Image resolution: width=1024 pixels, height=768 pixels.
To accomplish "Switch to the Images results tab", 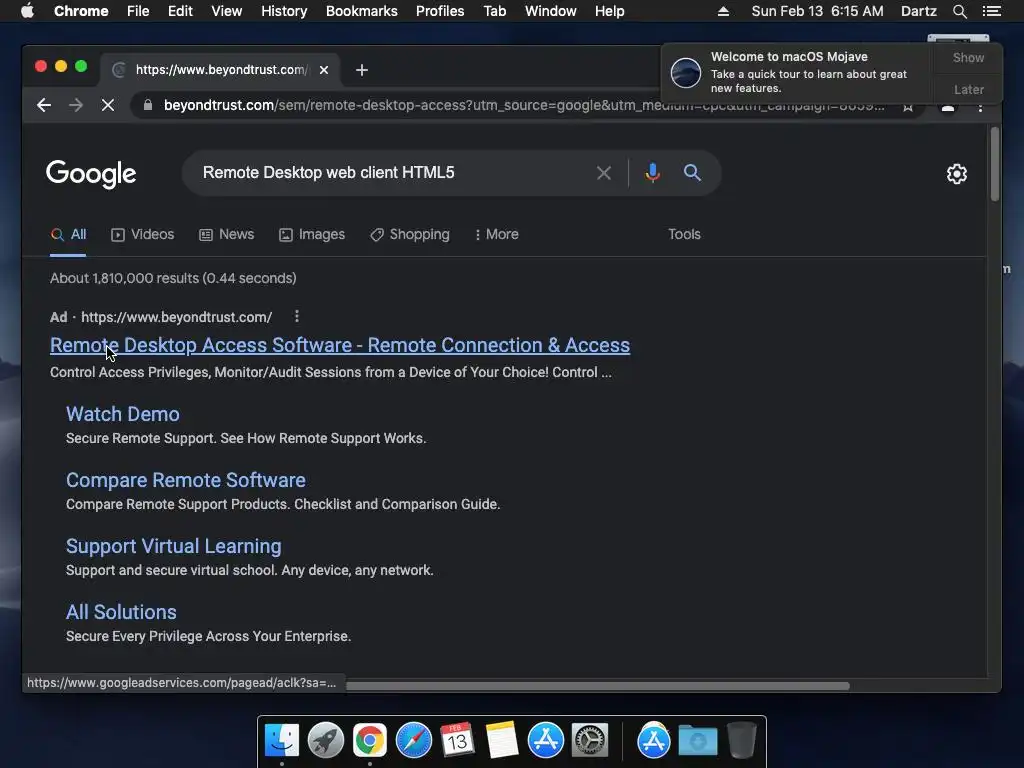I will (x=312, y=234).
